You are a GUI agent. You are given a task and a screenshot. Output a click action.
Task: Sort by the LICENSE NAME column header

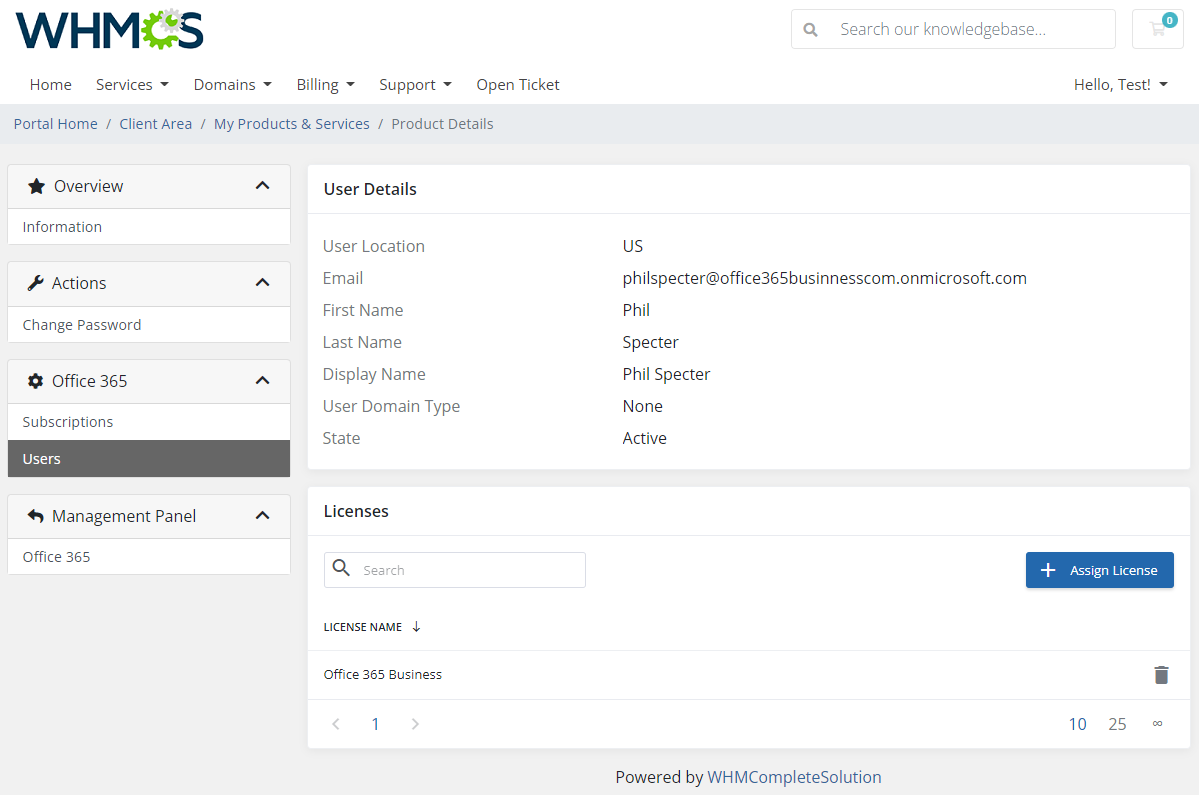[362, 627]
